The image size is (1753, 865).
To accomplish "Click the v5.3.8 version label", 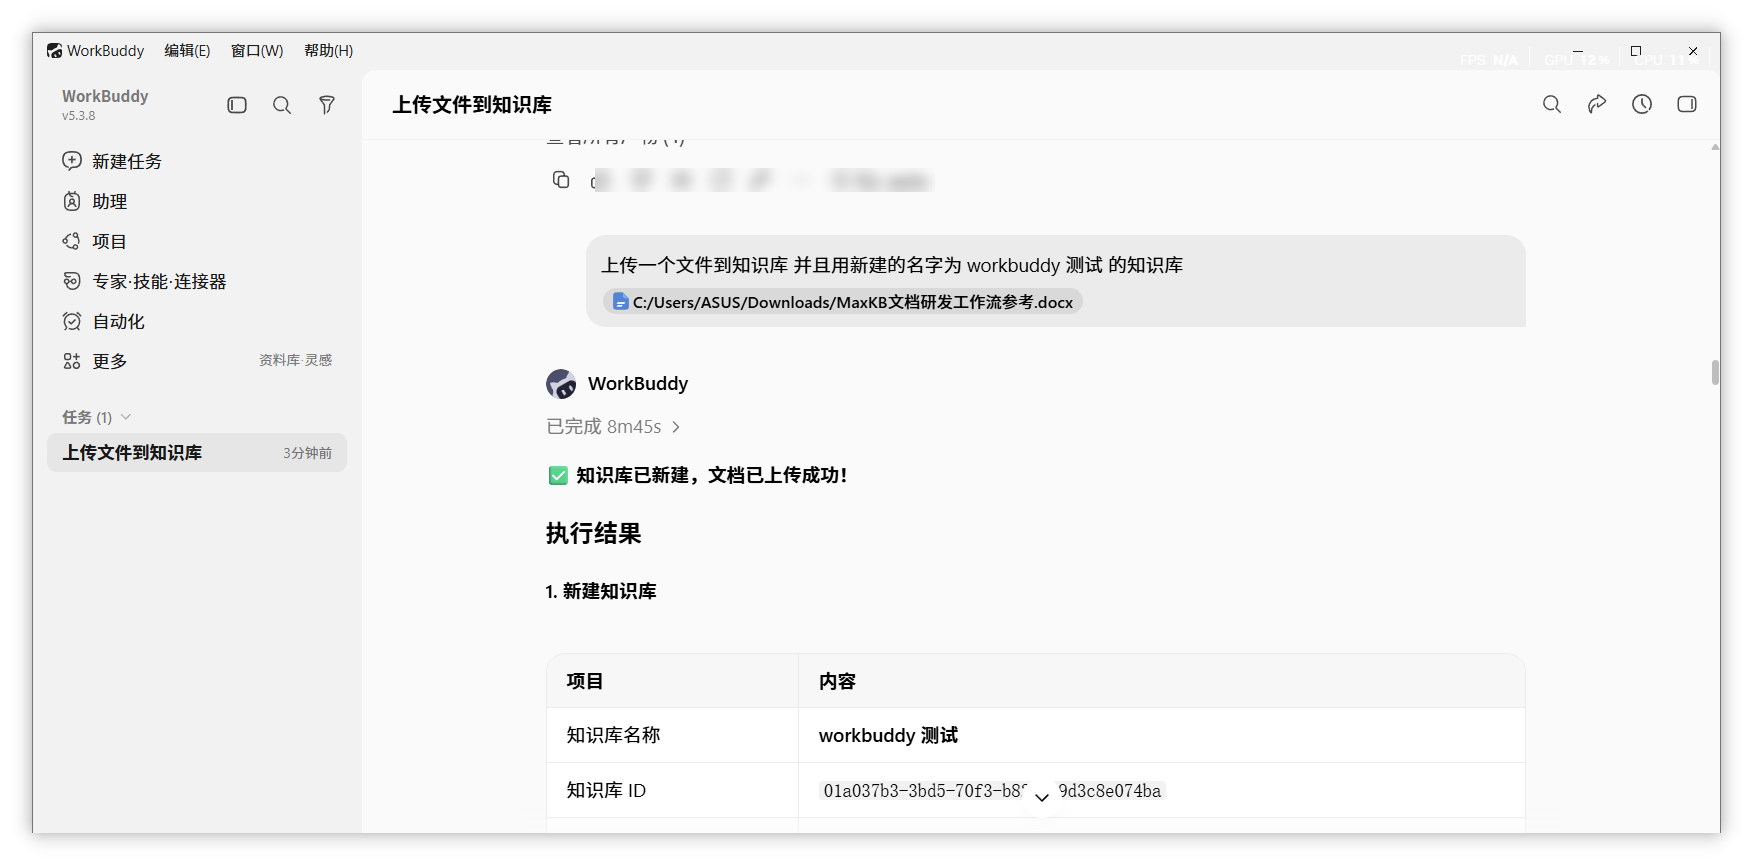I will [x=79, y=116].
